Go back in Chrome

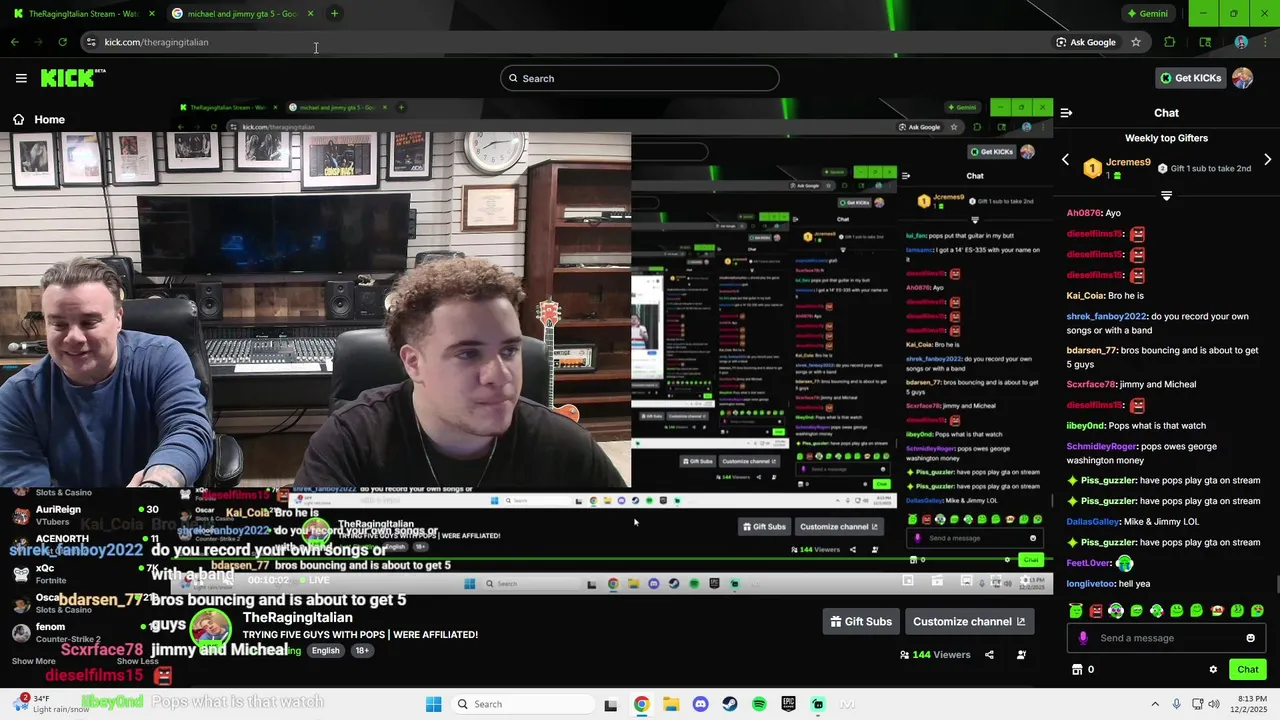click(14, 42)
